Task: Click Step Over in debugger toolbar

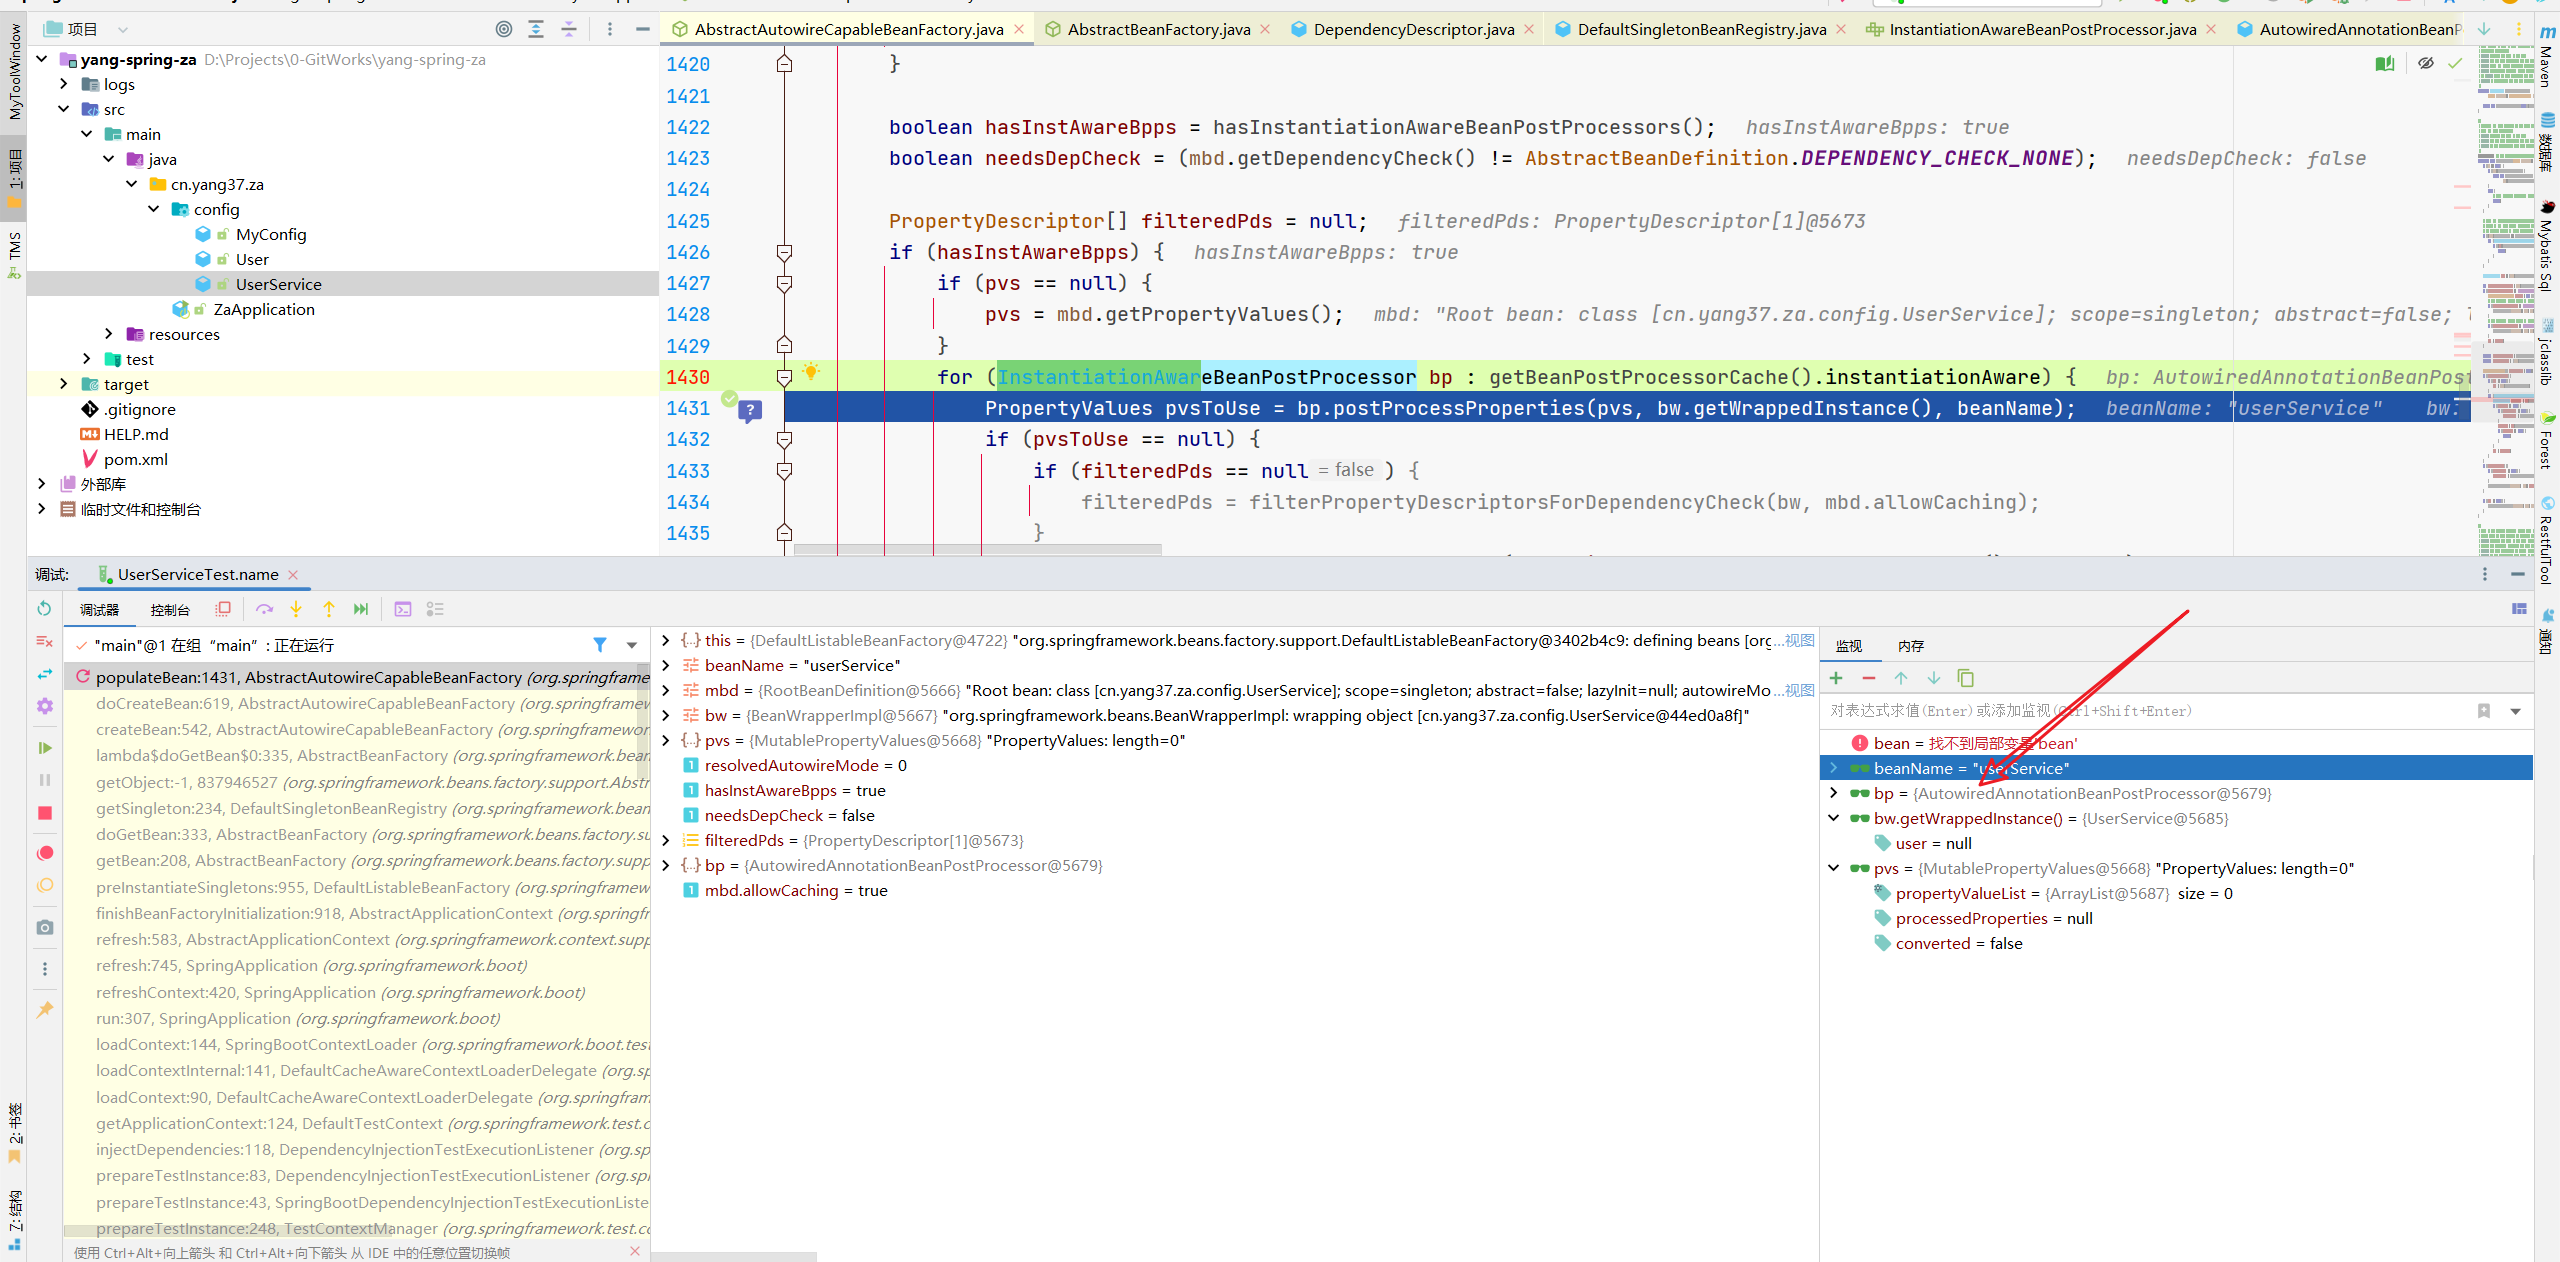Action: pos(264,609)
